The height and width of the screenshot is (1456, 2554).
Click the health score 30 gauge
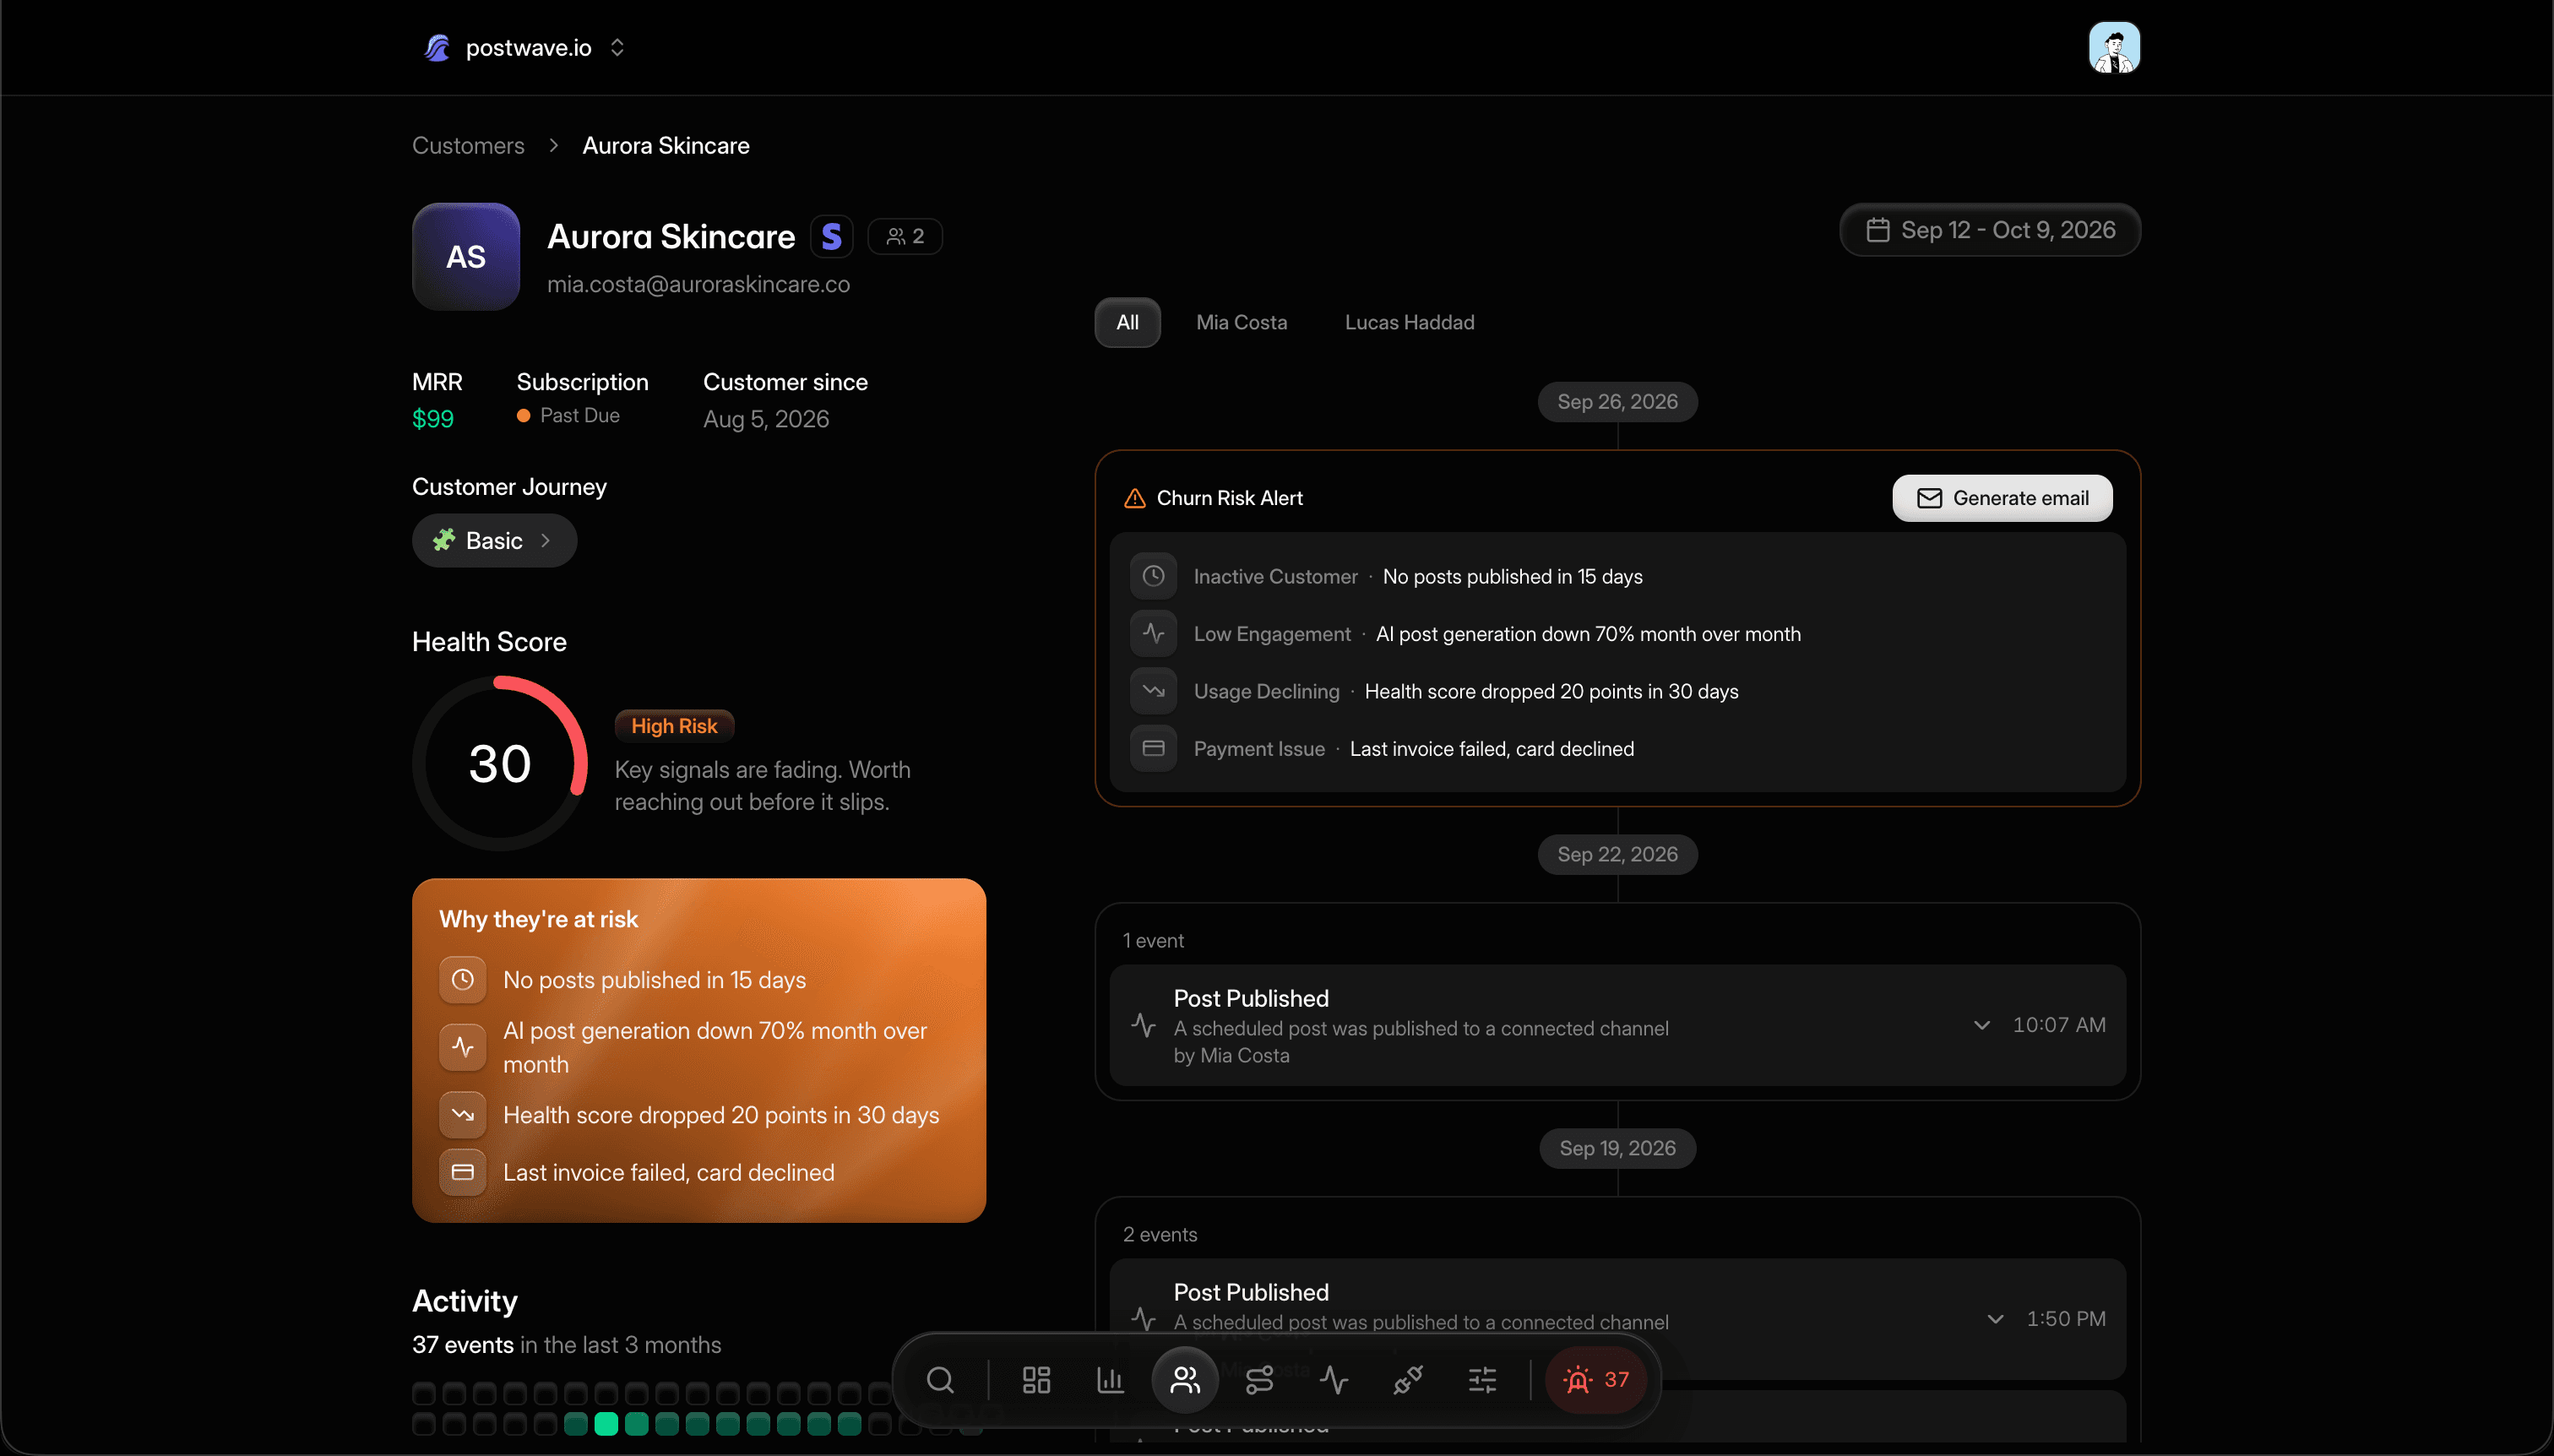pos(499,764)
